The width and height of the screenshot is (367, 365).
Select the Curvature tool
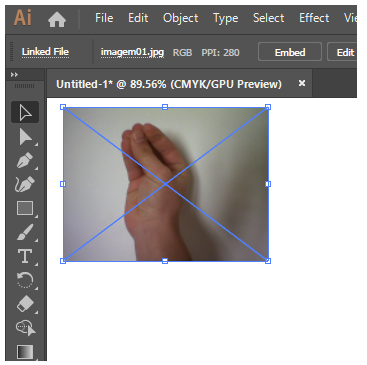pos(25,184)
